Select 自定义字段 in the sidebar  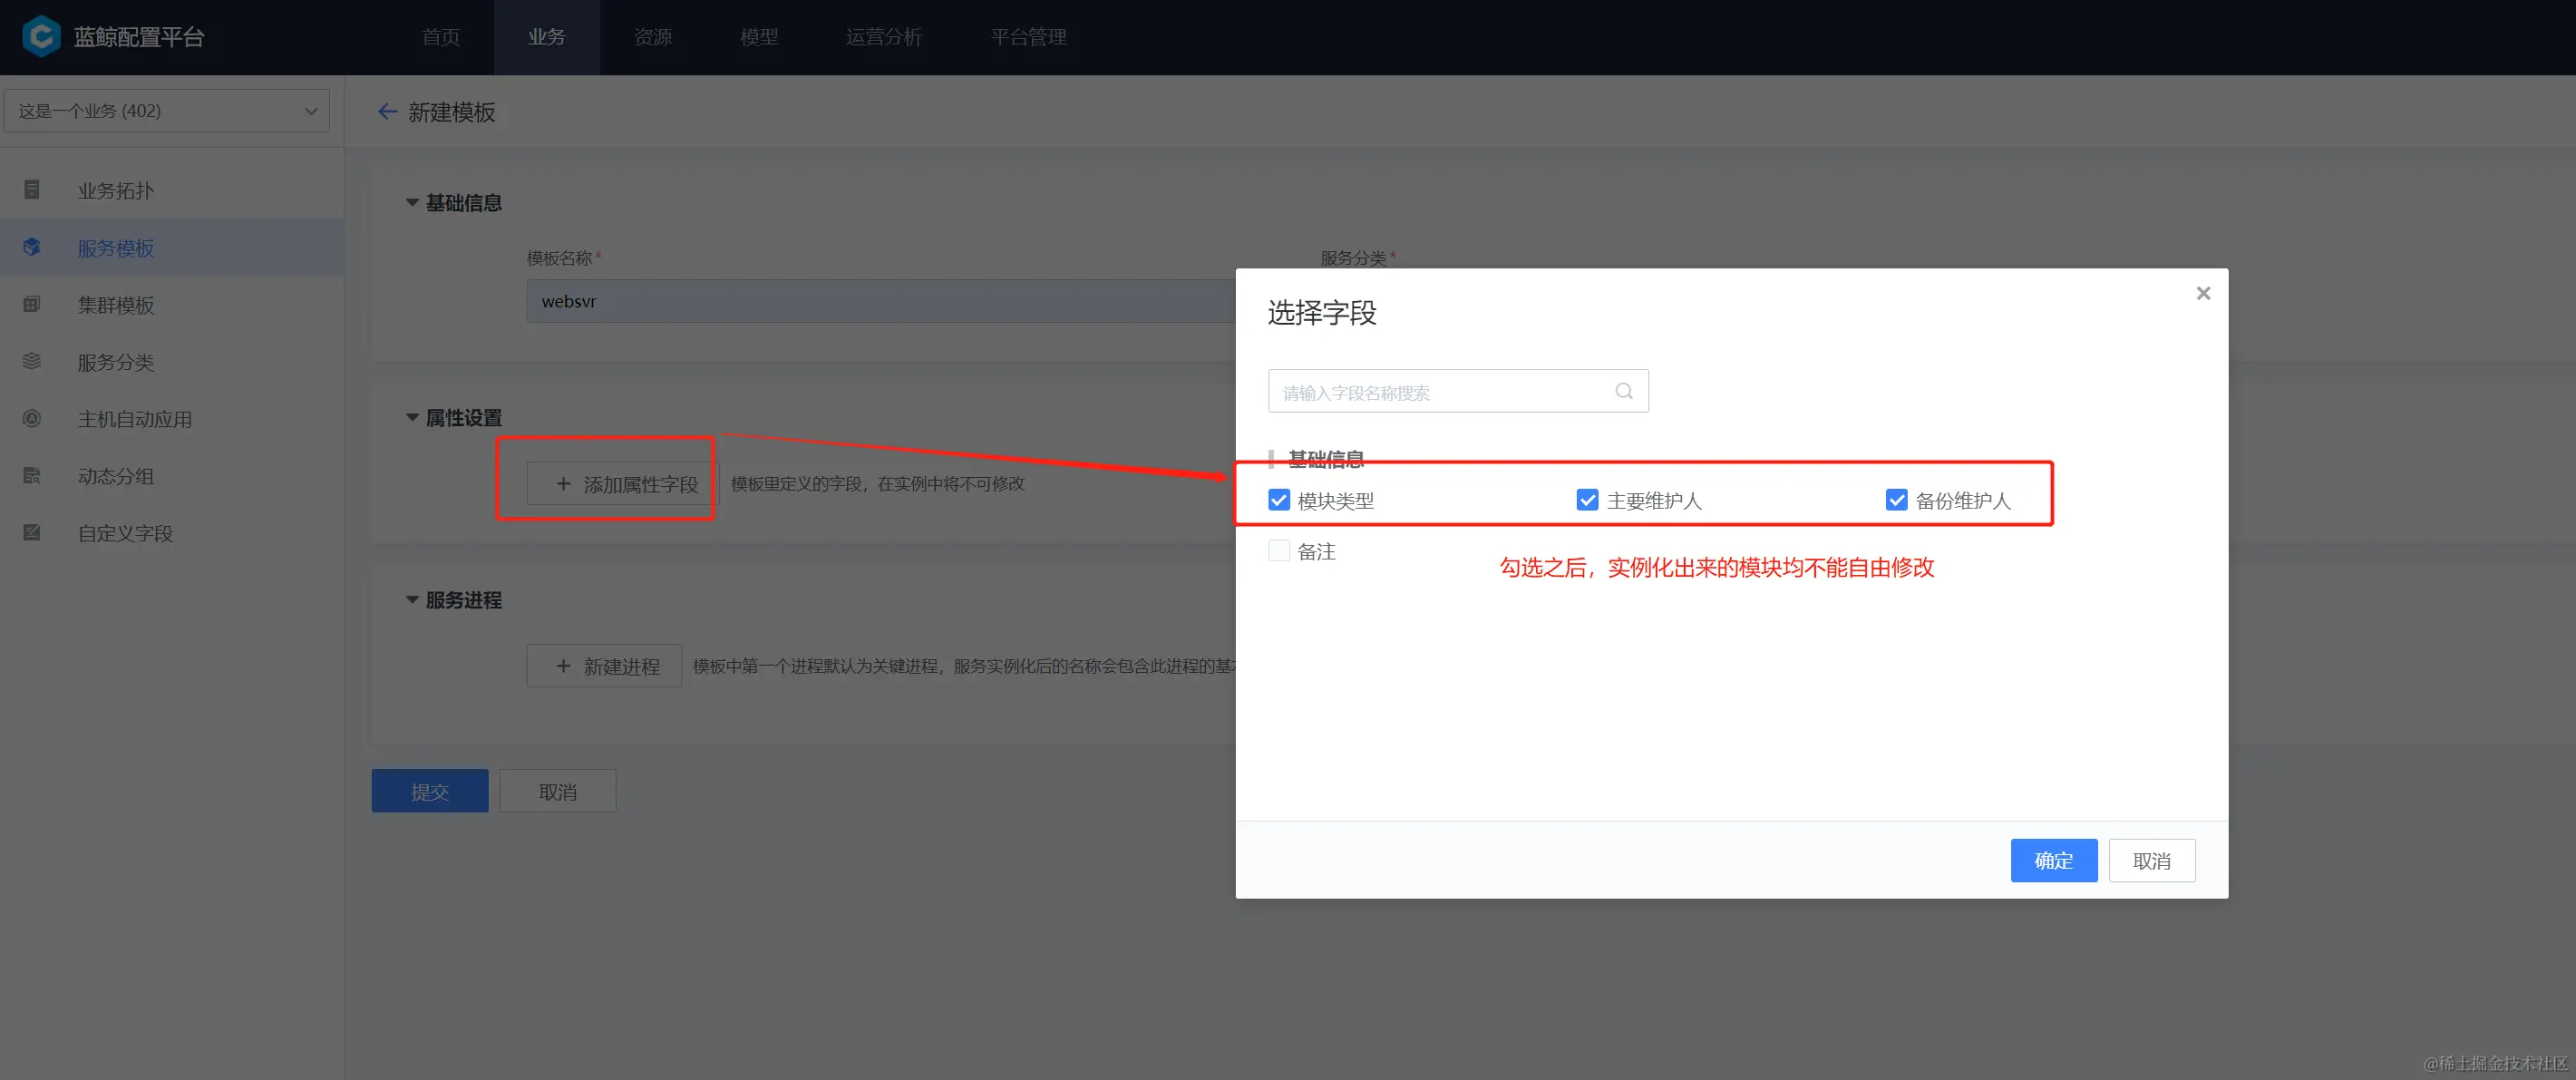[172, 532]
